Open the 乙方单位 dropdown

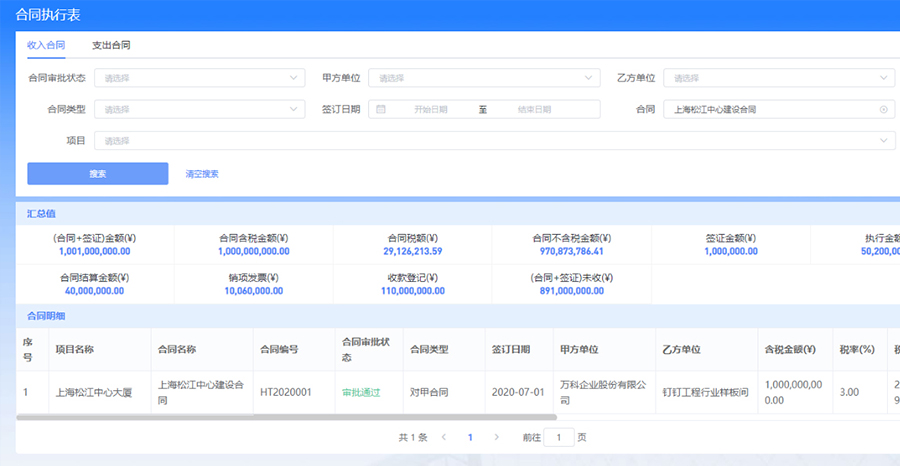[779, 78]
